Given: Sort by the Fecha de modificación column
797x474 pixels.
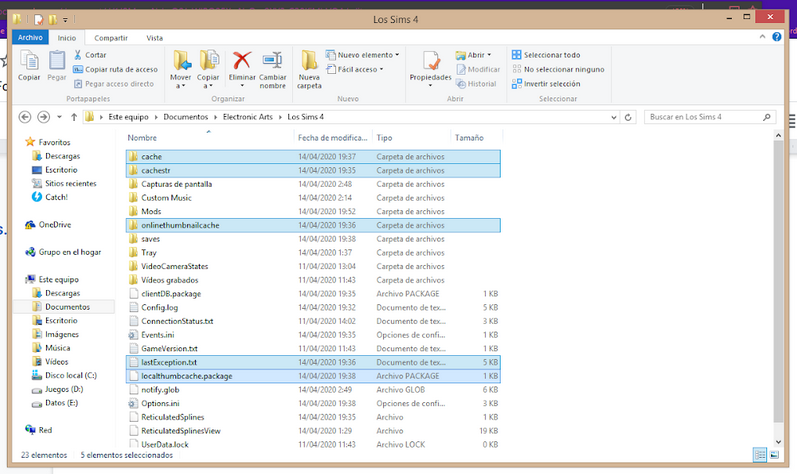Looking at the screenshot, I should click(x=332, y=137).
